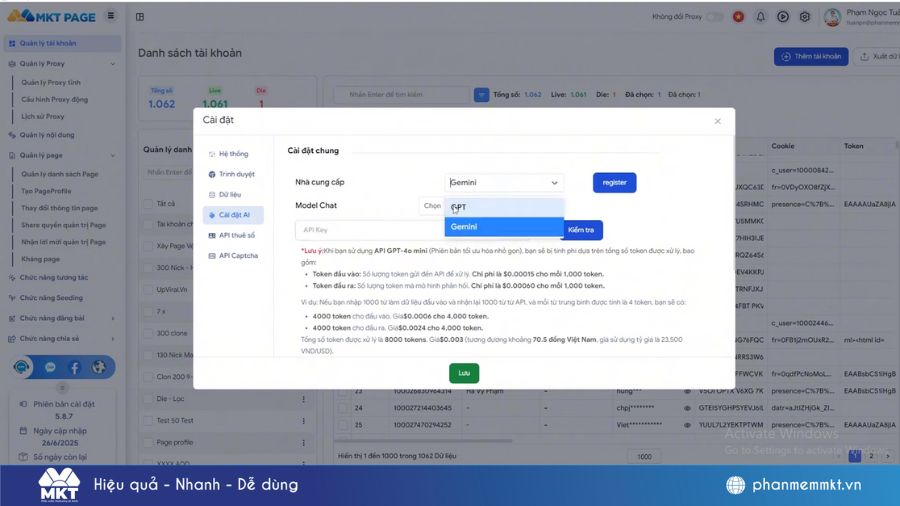Toggle checkbox for 300 clone group

[x=148, y=333]
